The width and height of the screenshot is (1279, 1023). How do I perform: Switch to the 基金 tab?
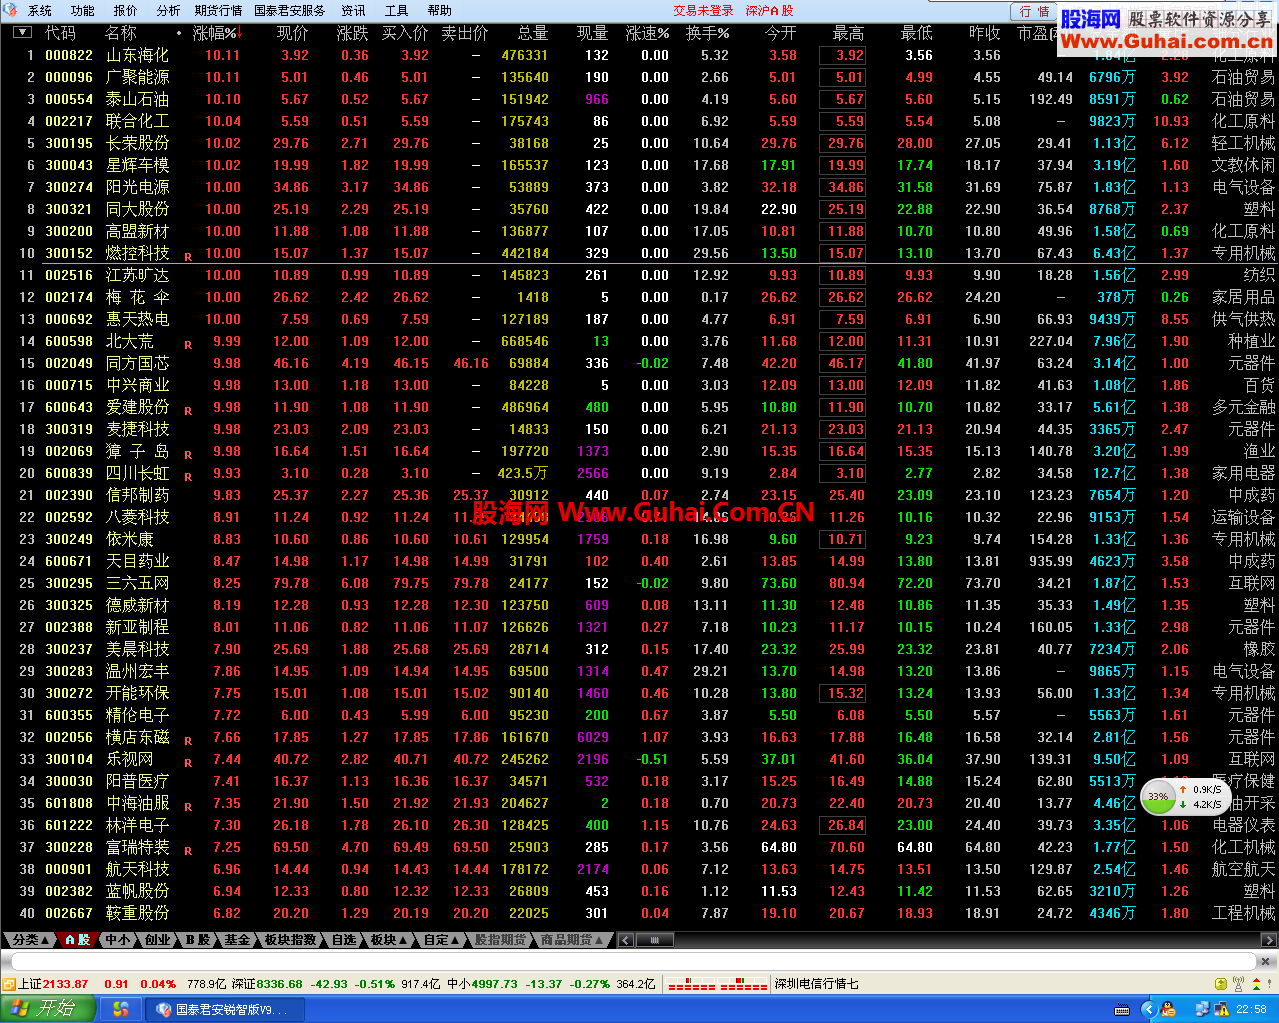coord(237,940)
